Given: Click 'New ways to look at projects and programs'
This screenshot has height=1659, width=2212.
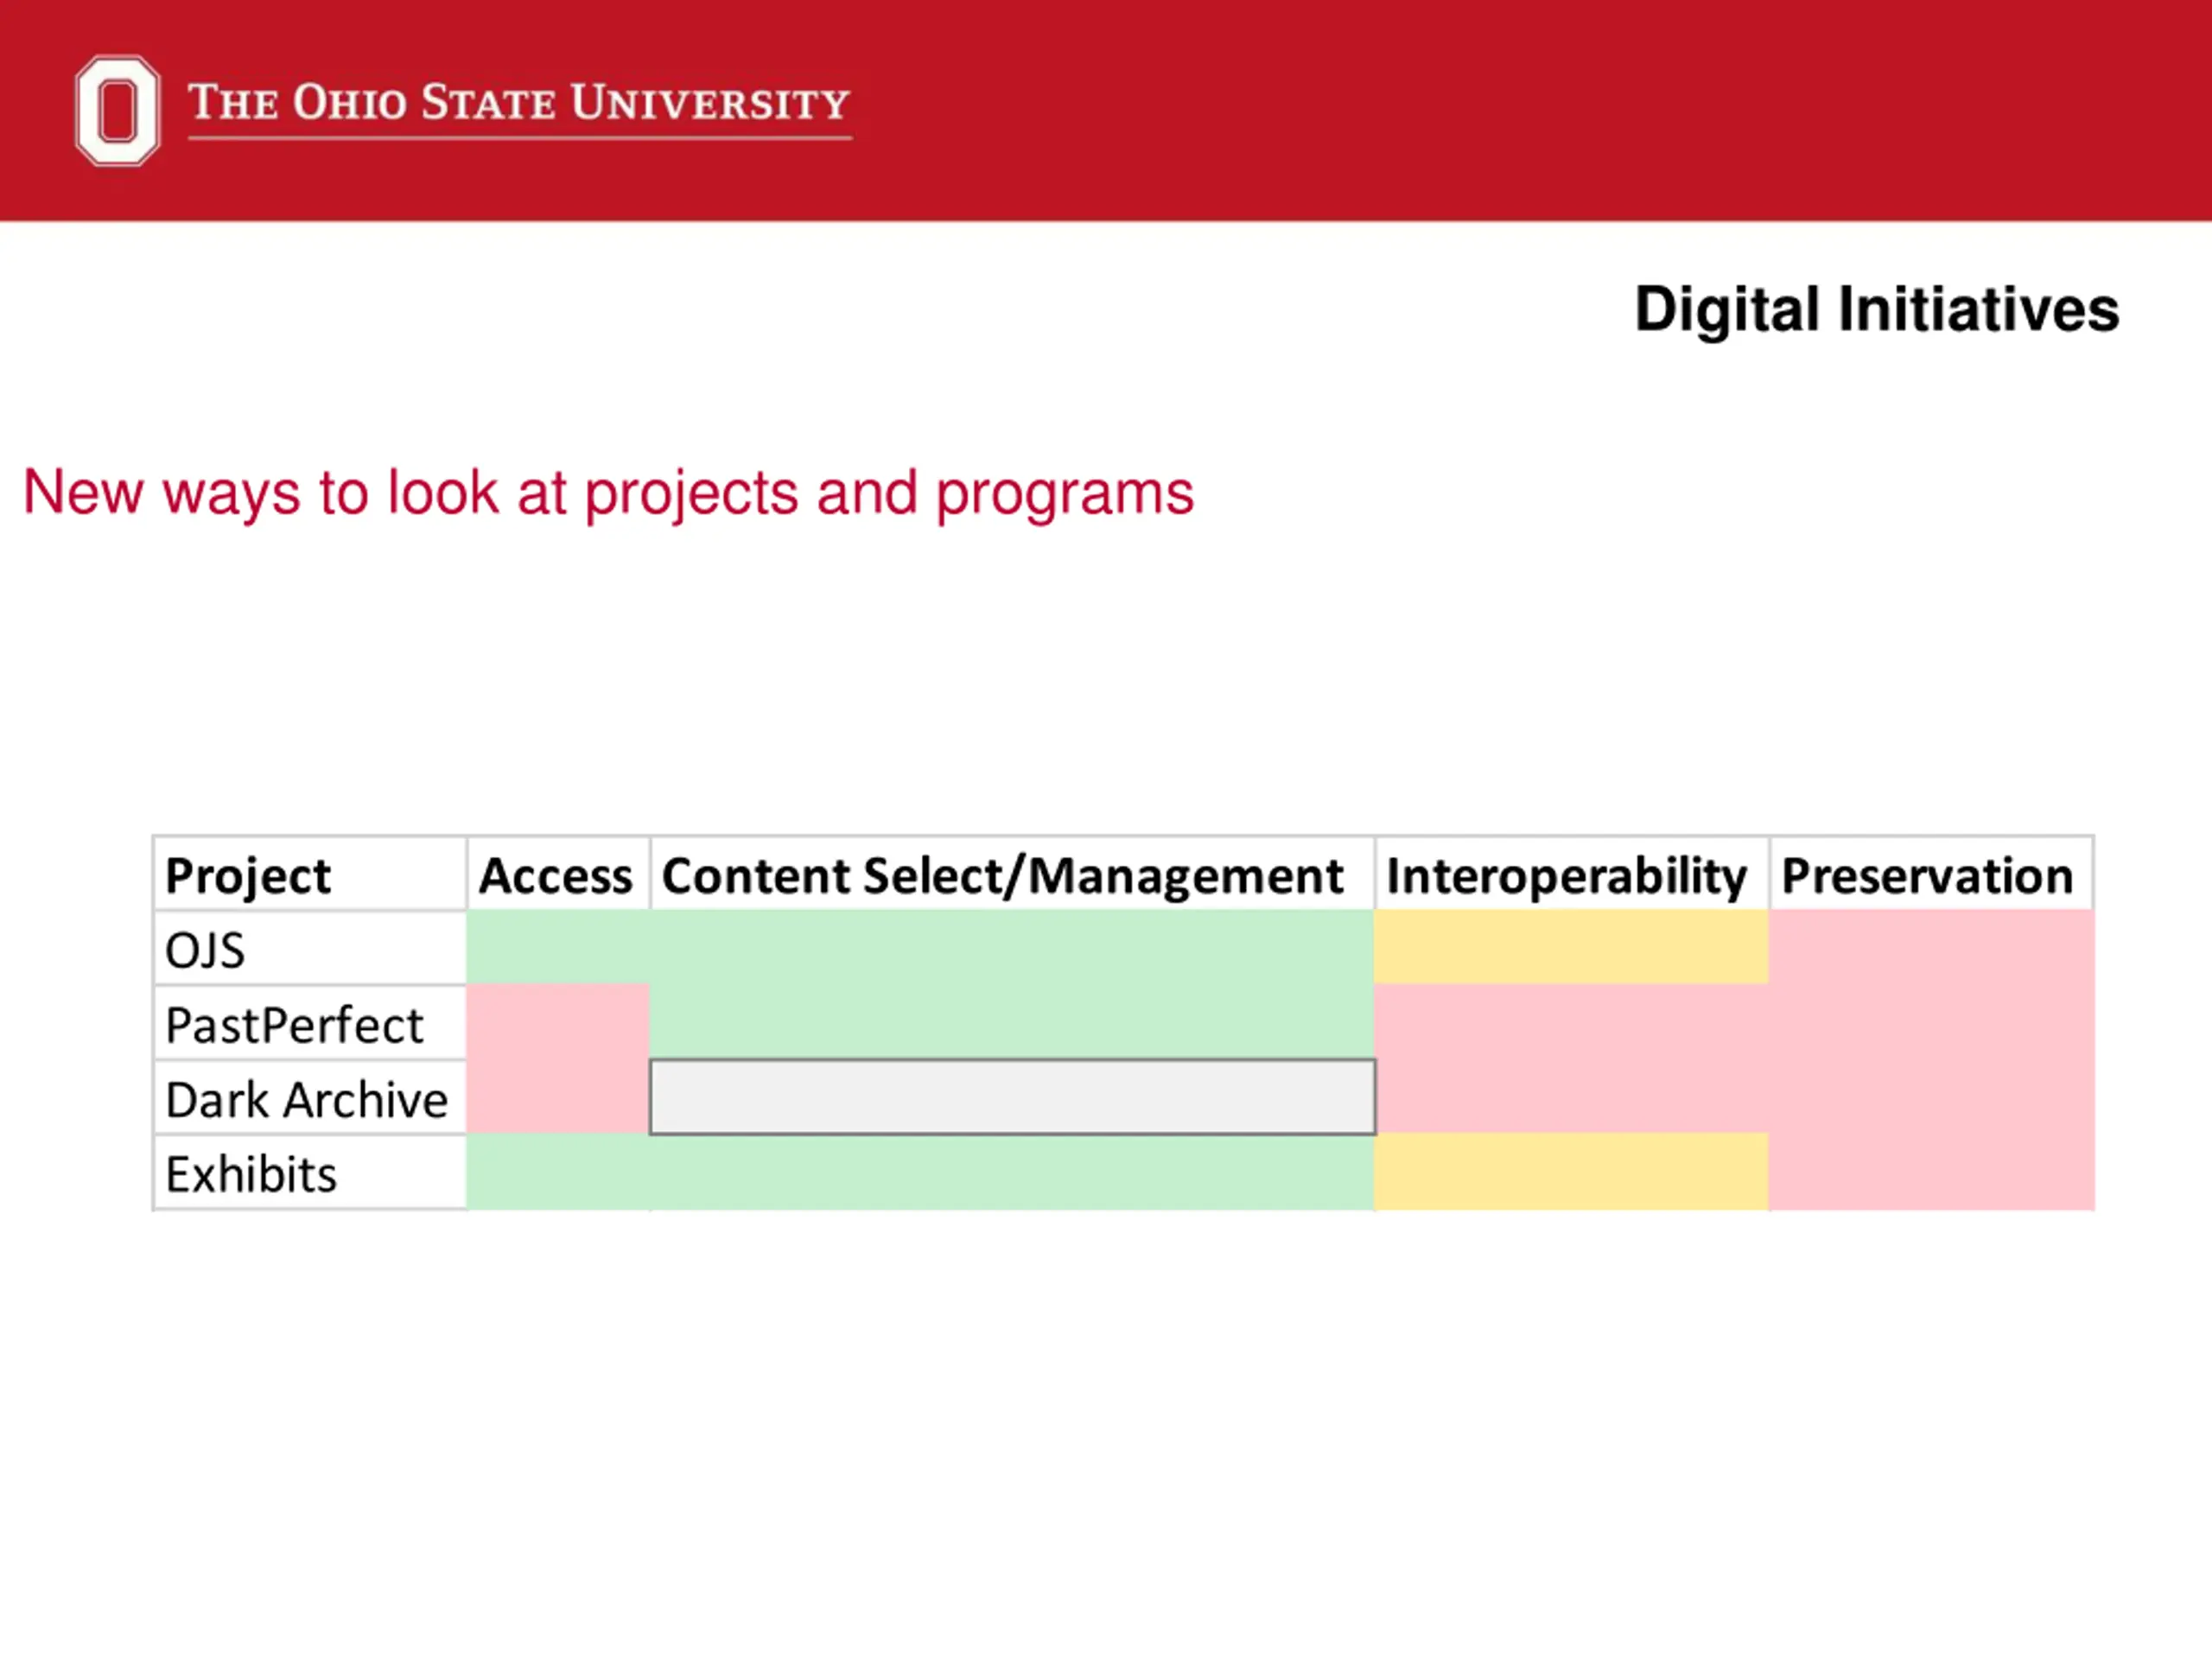Looking at the screenshot, I should point(608,493).
